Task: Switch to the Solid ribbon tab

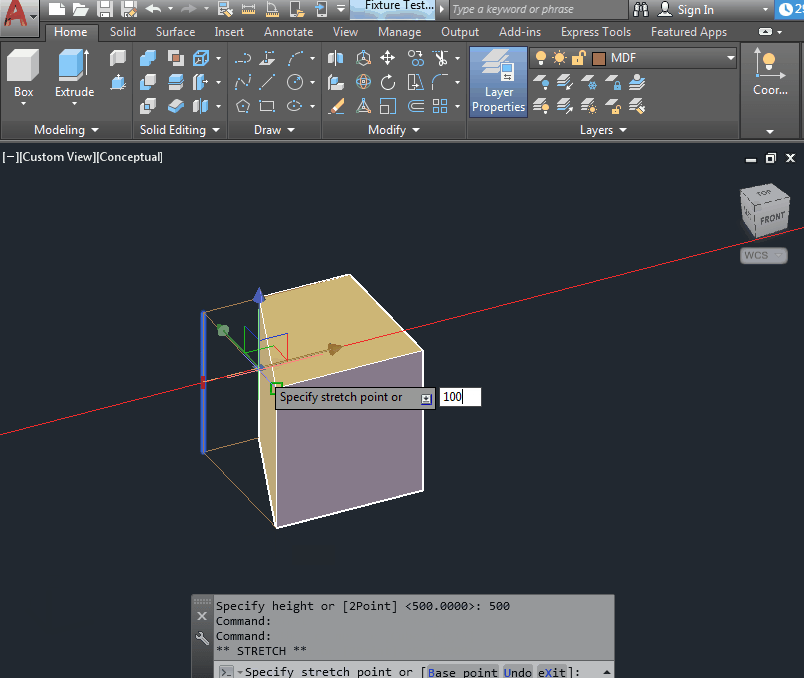Action: [123, 32]
